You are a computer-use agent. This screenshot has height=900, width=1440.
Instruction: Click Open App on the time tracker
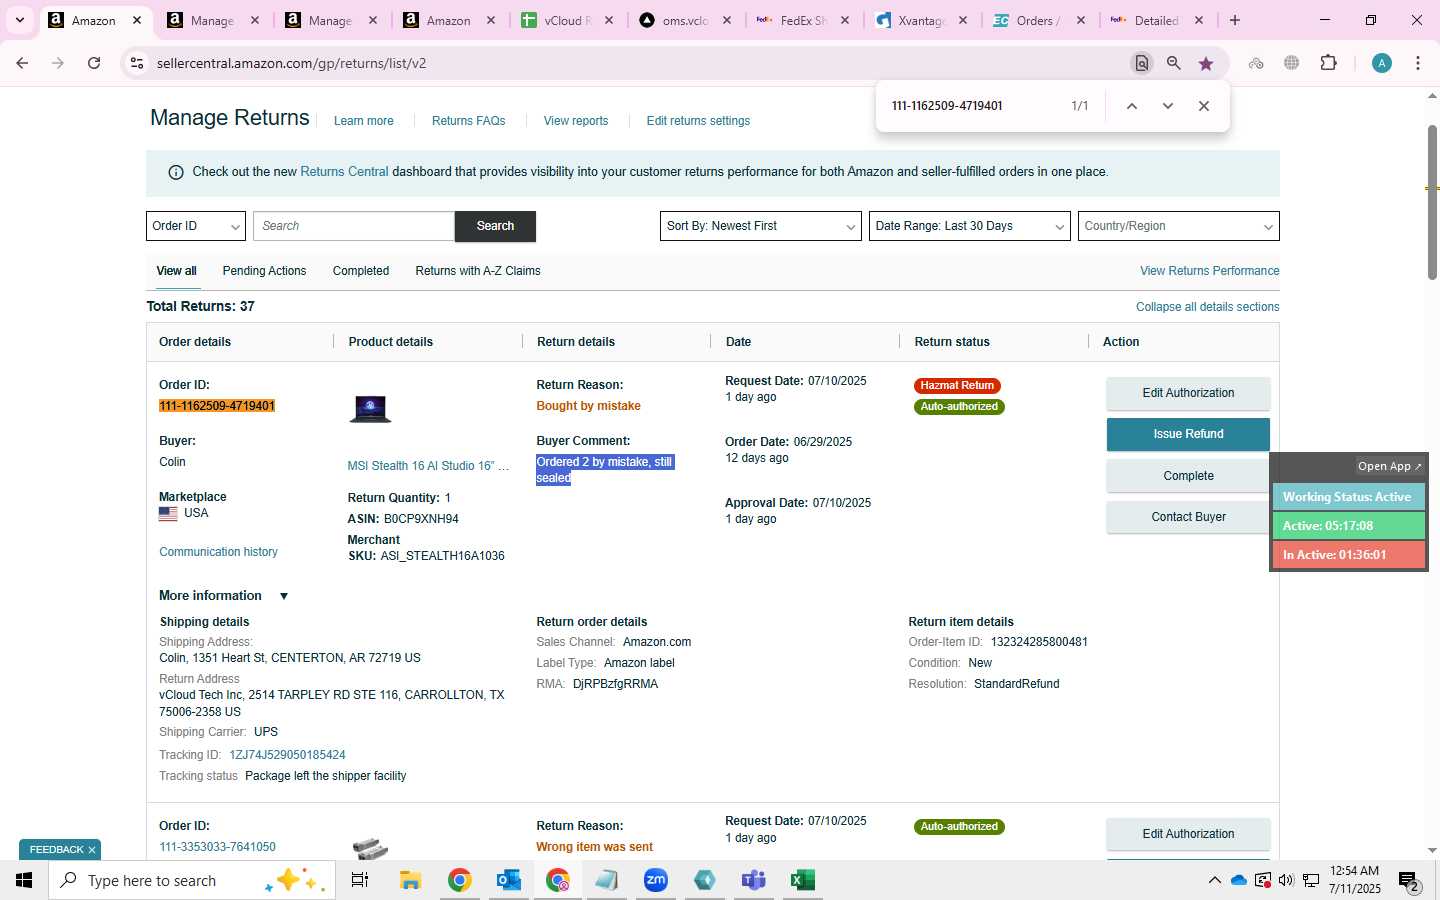tap(1389, 466)
